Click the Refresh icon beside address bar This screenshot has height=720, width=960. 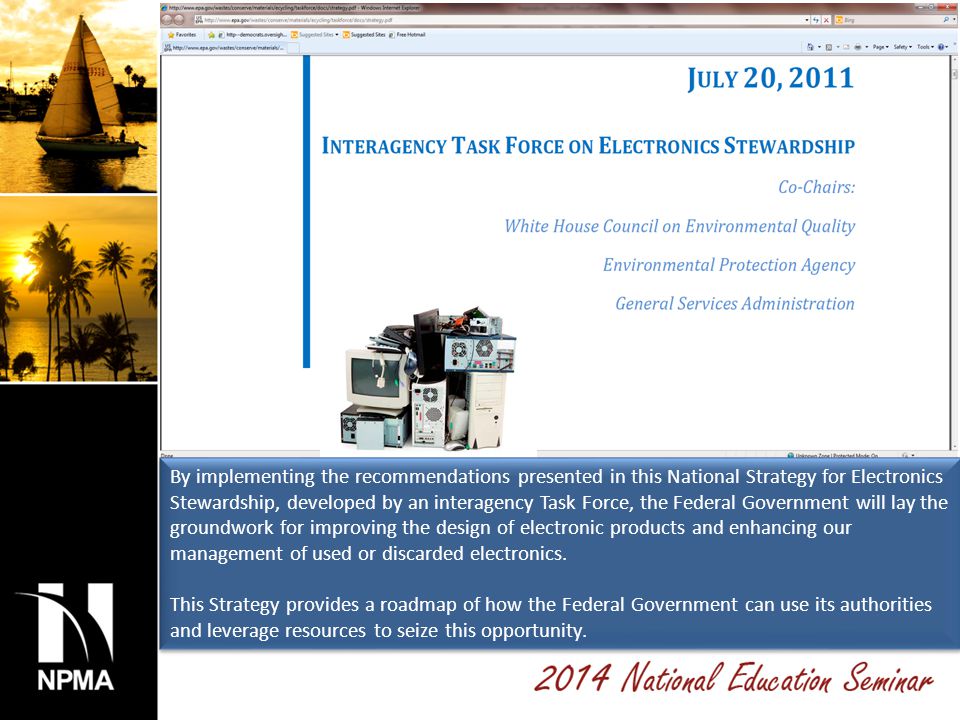click(816, 20)
